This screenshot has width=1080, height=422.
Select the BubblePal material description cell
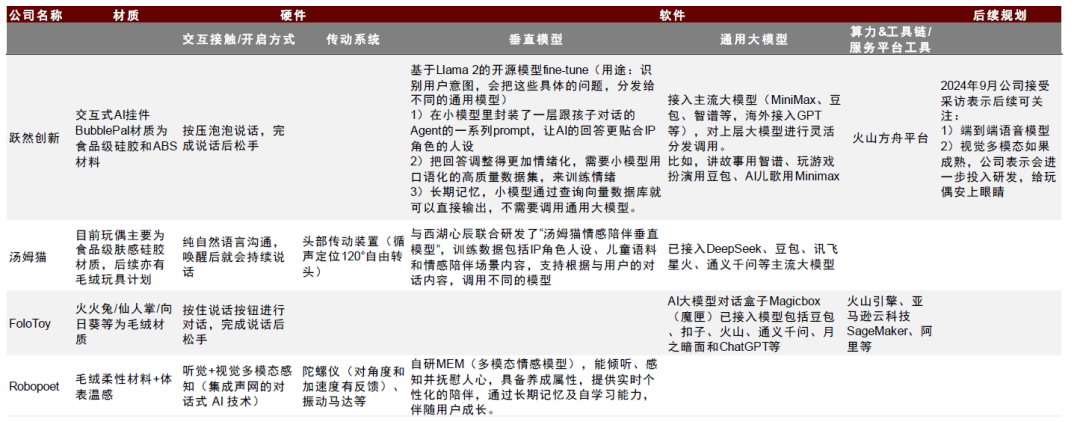(122, 138)
